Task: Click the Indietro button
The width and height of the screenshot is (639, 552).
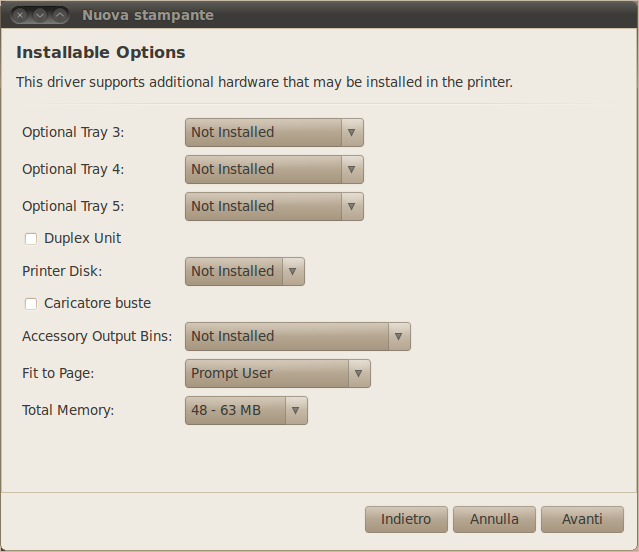Action: pyautogui.click(x=406, y=519)
